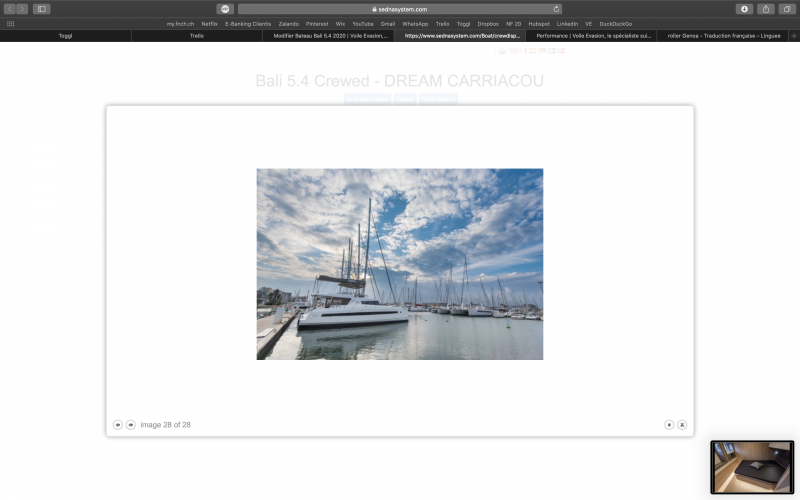Image resolution: width=800 pixels, height=500 pixels.
Task: Open Wix bookmark
Action: (x=340, y=23)
